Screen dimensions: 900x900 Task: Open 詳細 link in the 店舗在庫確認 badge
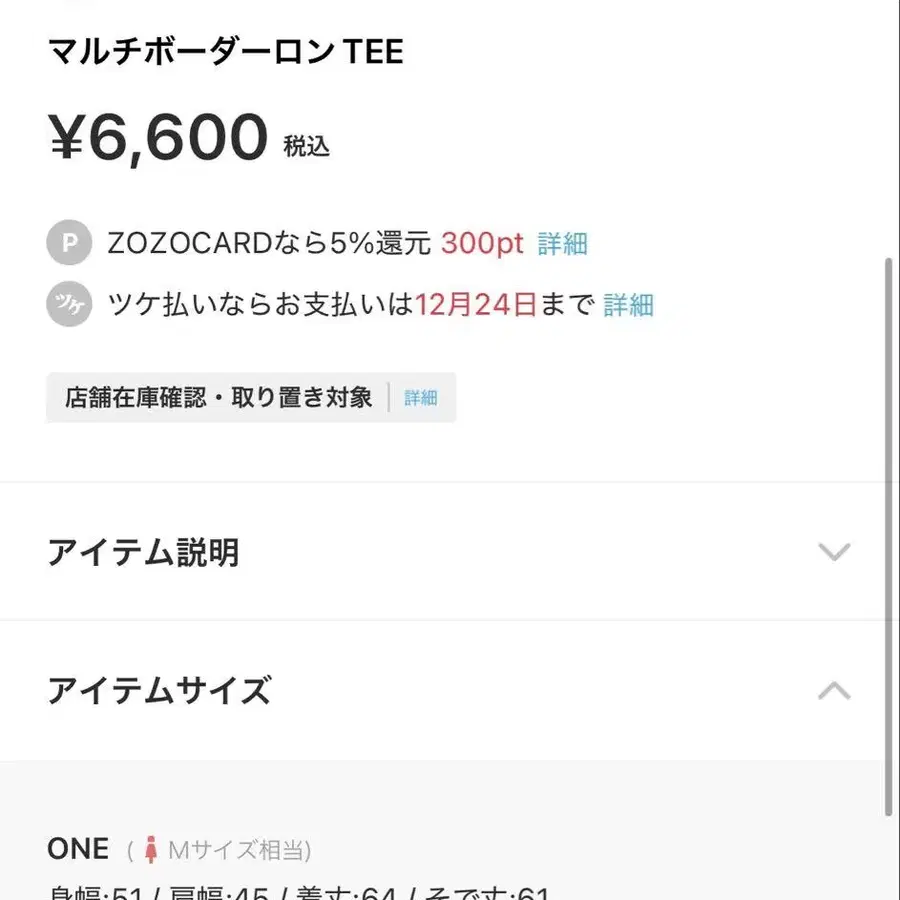[421, 398]
